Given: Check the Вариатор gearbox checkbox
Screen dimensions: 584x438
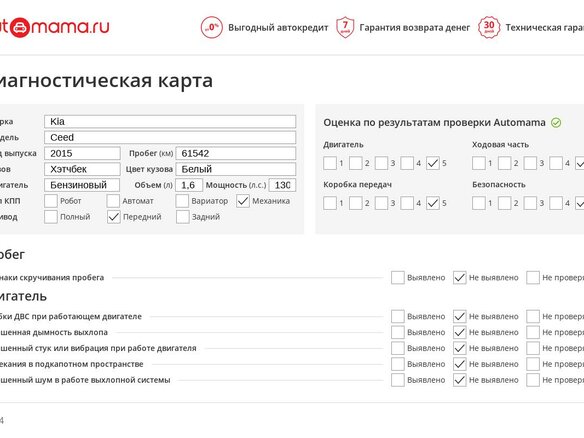Looking at the screenshot, I should [182, 201].
